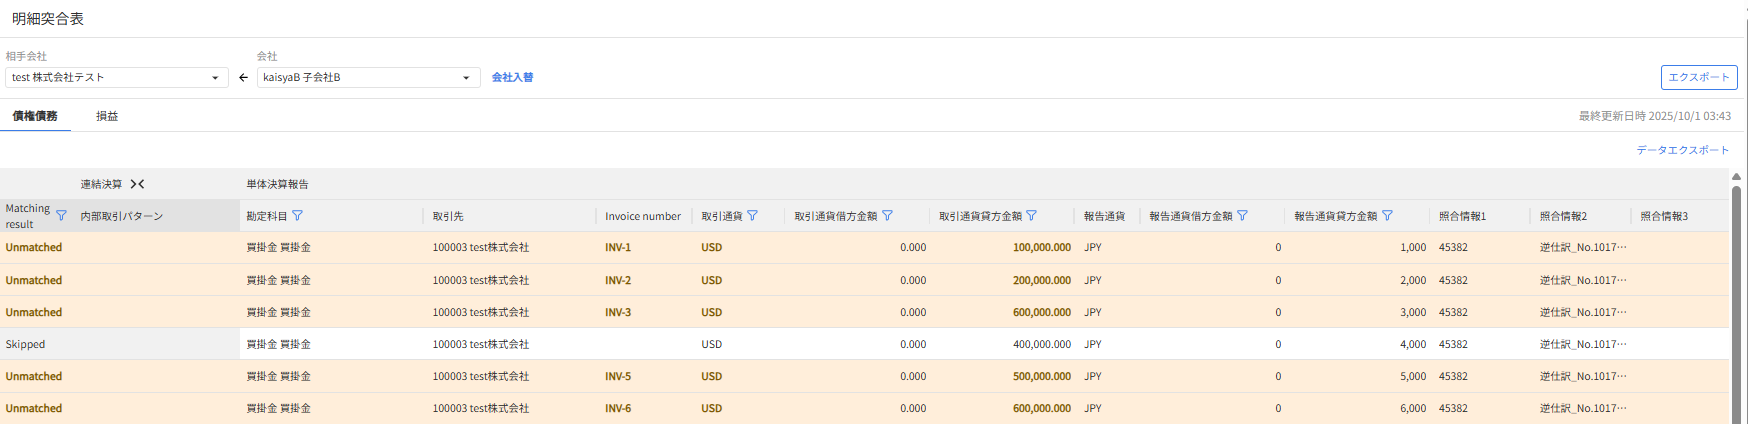Viewport: 1748px width, 424px height.
Task: Click the vertical table scrollbar
Action: [x=1736, y=300]
